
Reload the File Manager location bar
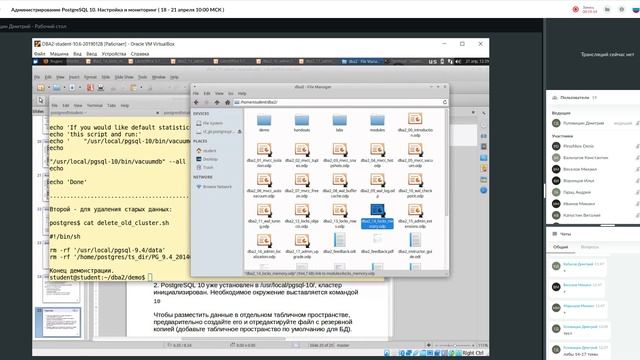[444, 102]
